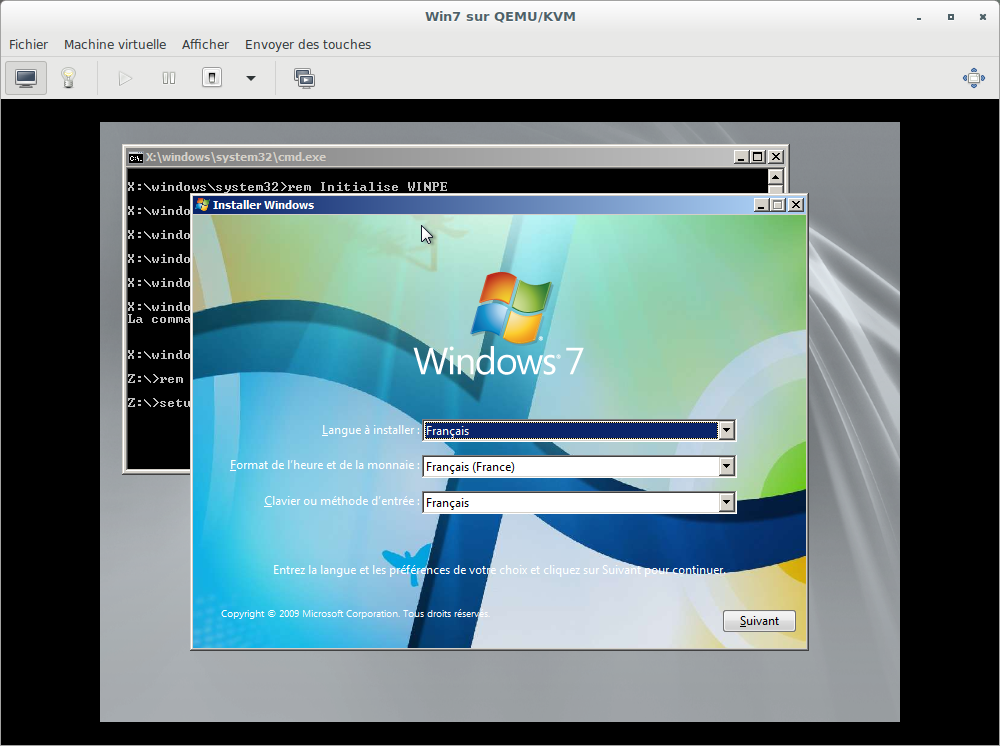This screenshot has width=1000, height=746.
Task: Open the snapshot manager icon
Action: (304, 78)
